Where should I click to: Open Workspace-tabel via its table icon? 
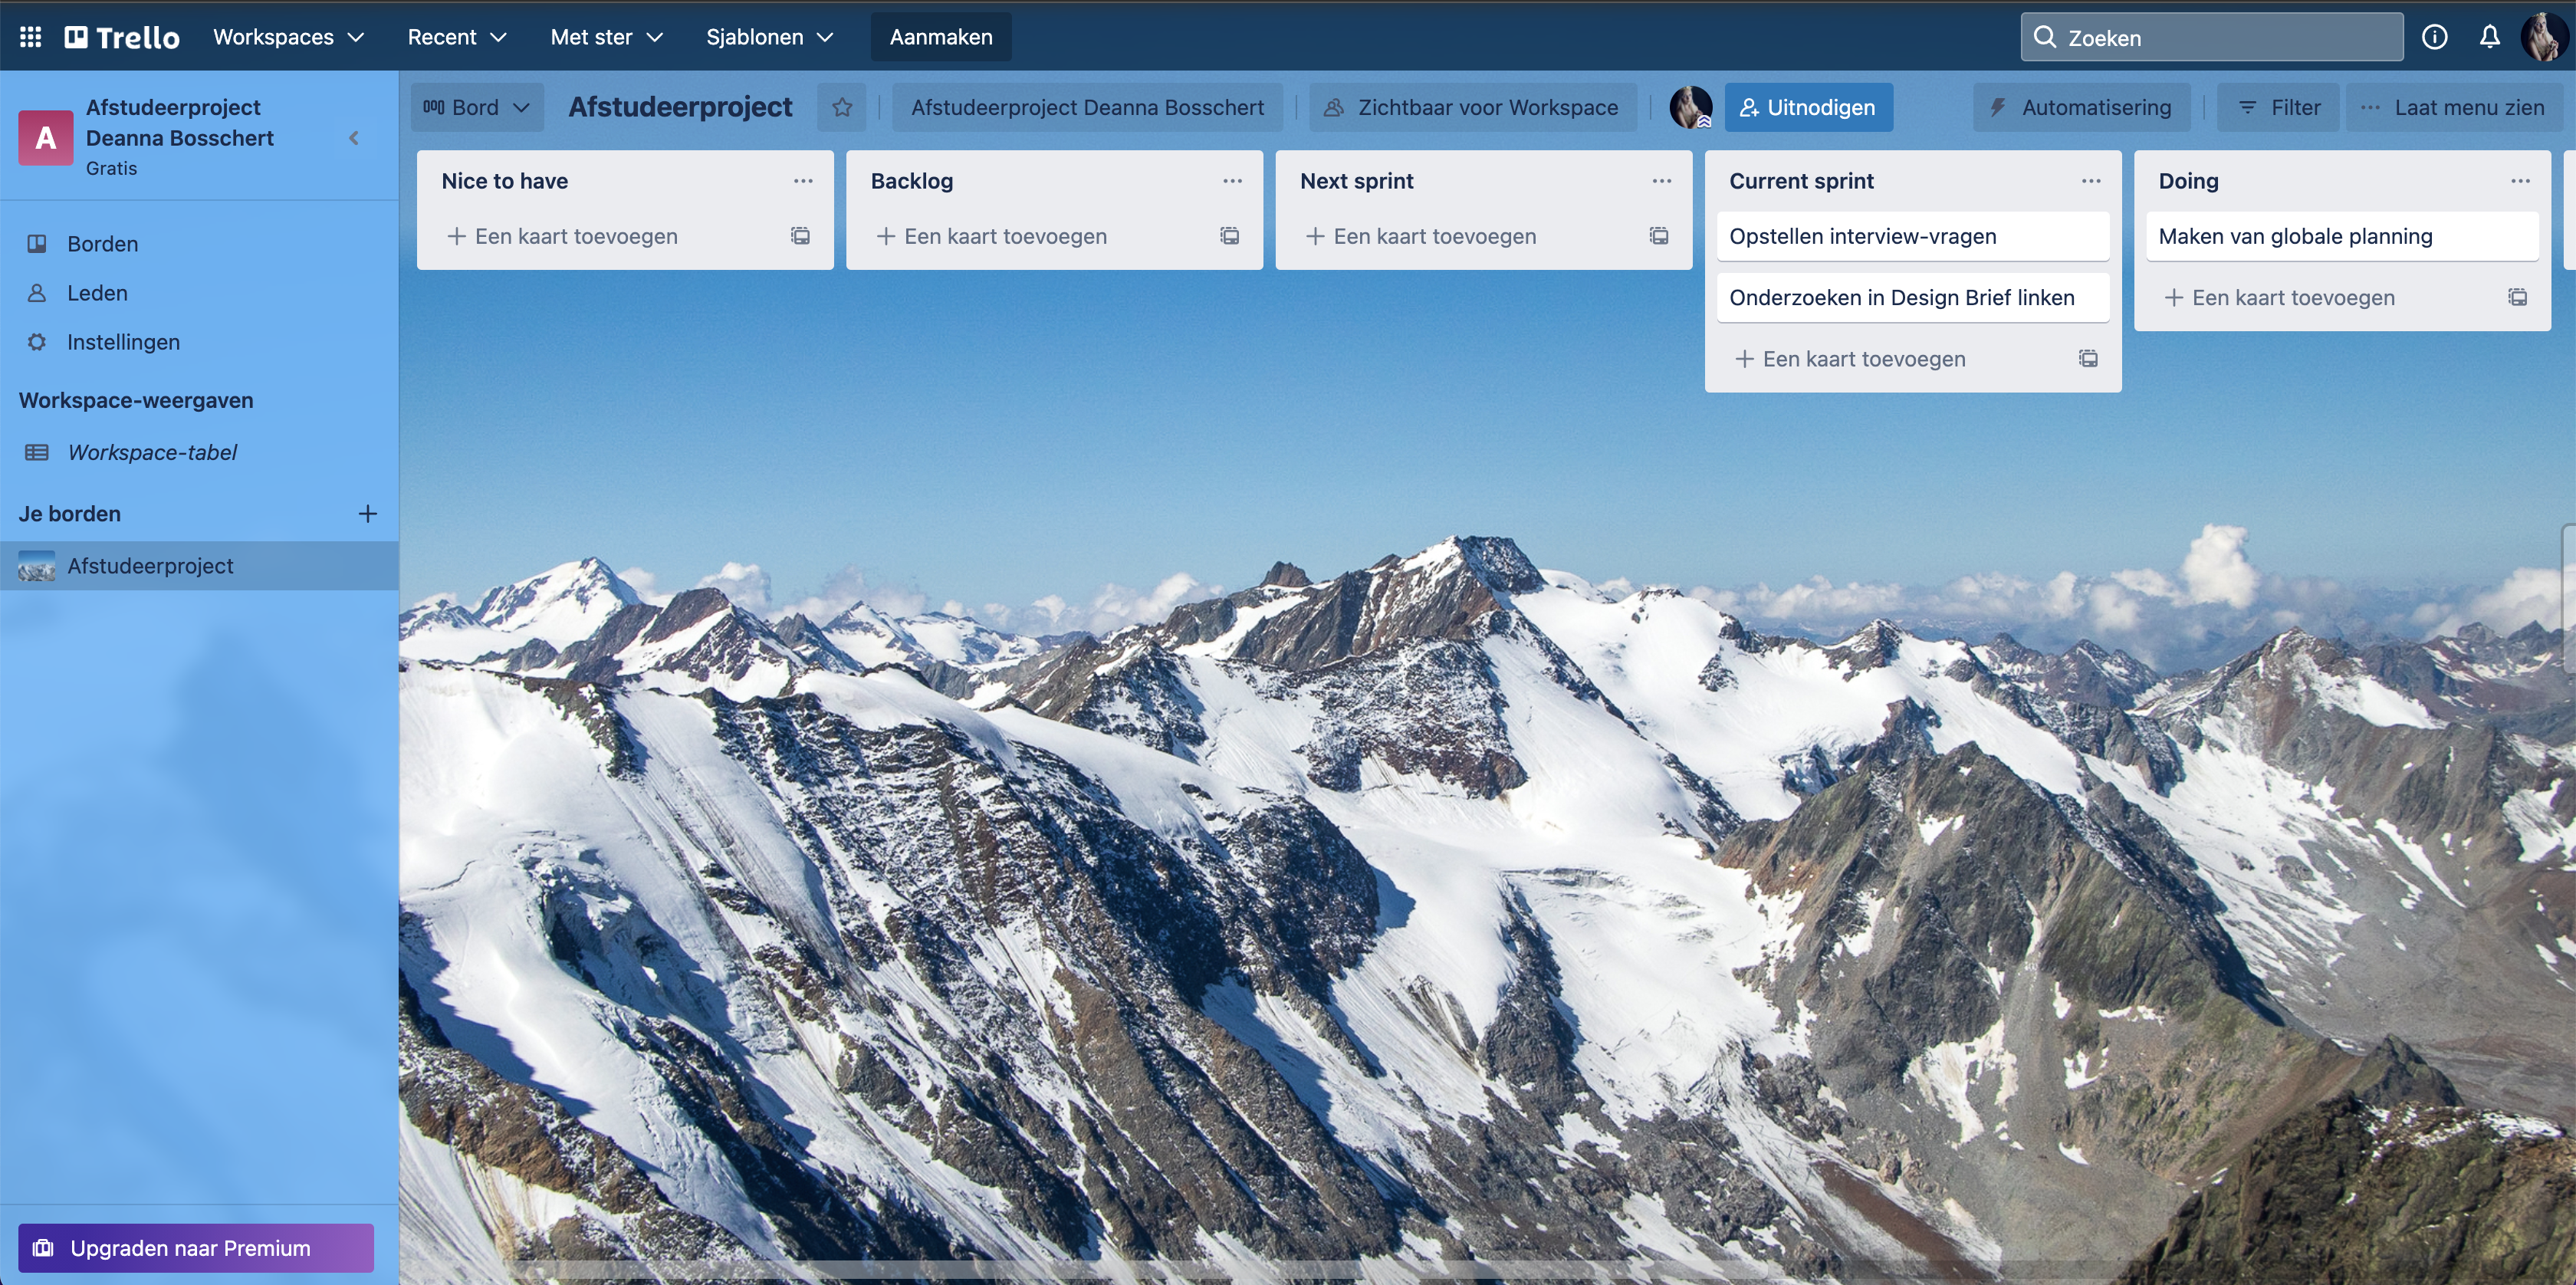[x=37, y=452]
